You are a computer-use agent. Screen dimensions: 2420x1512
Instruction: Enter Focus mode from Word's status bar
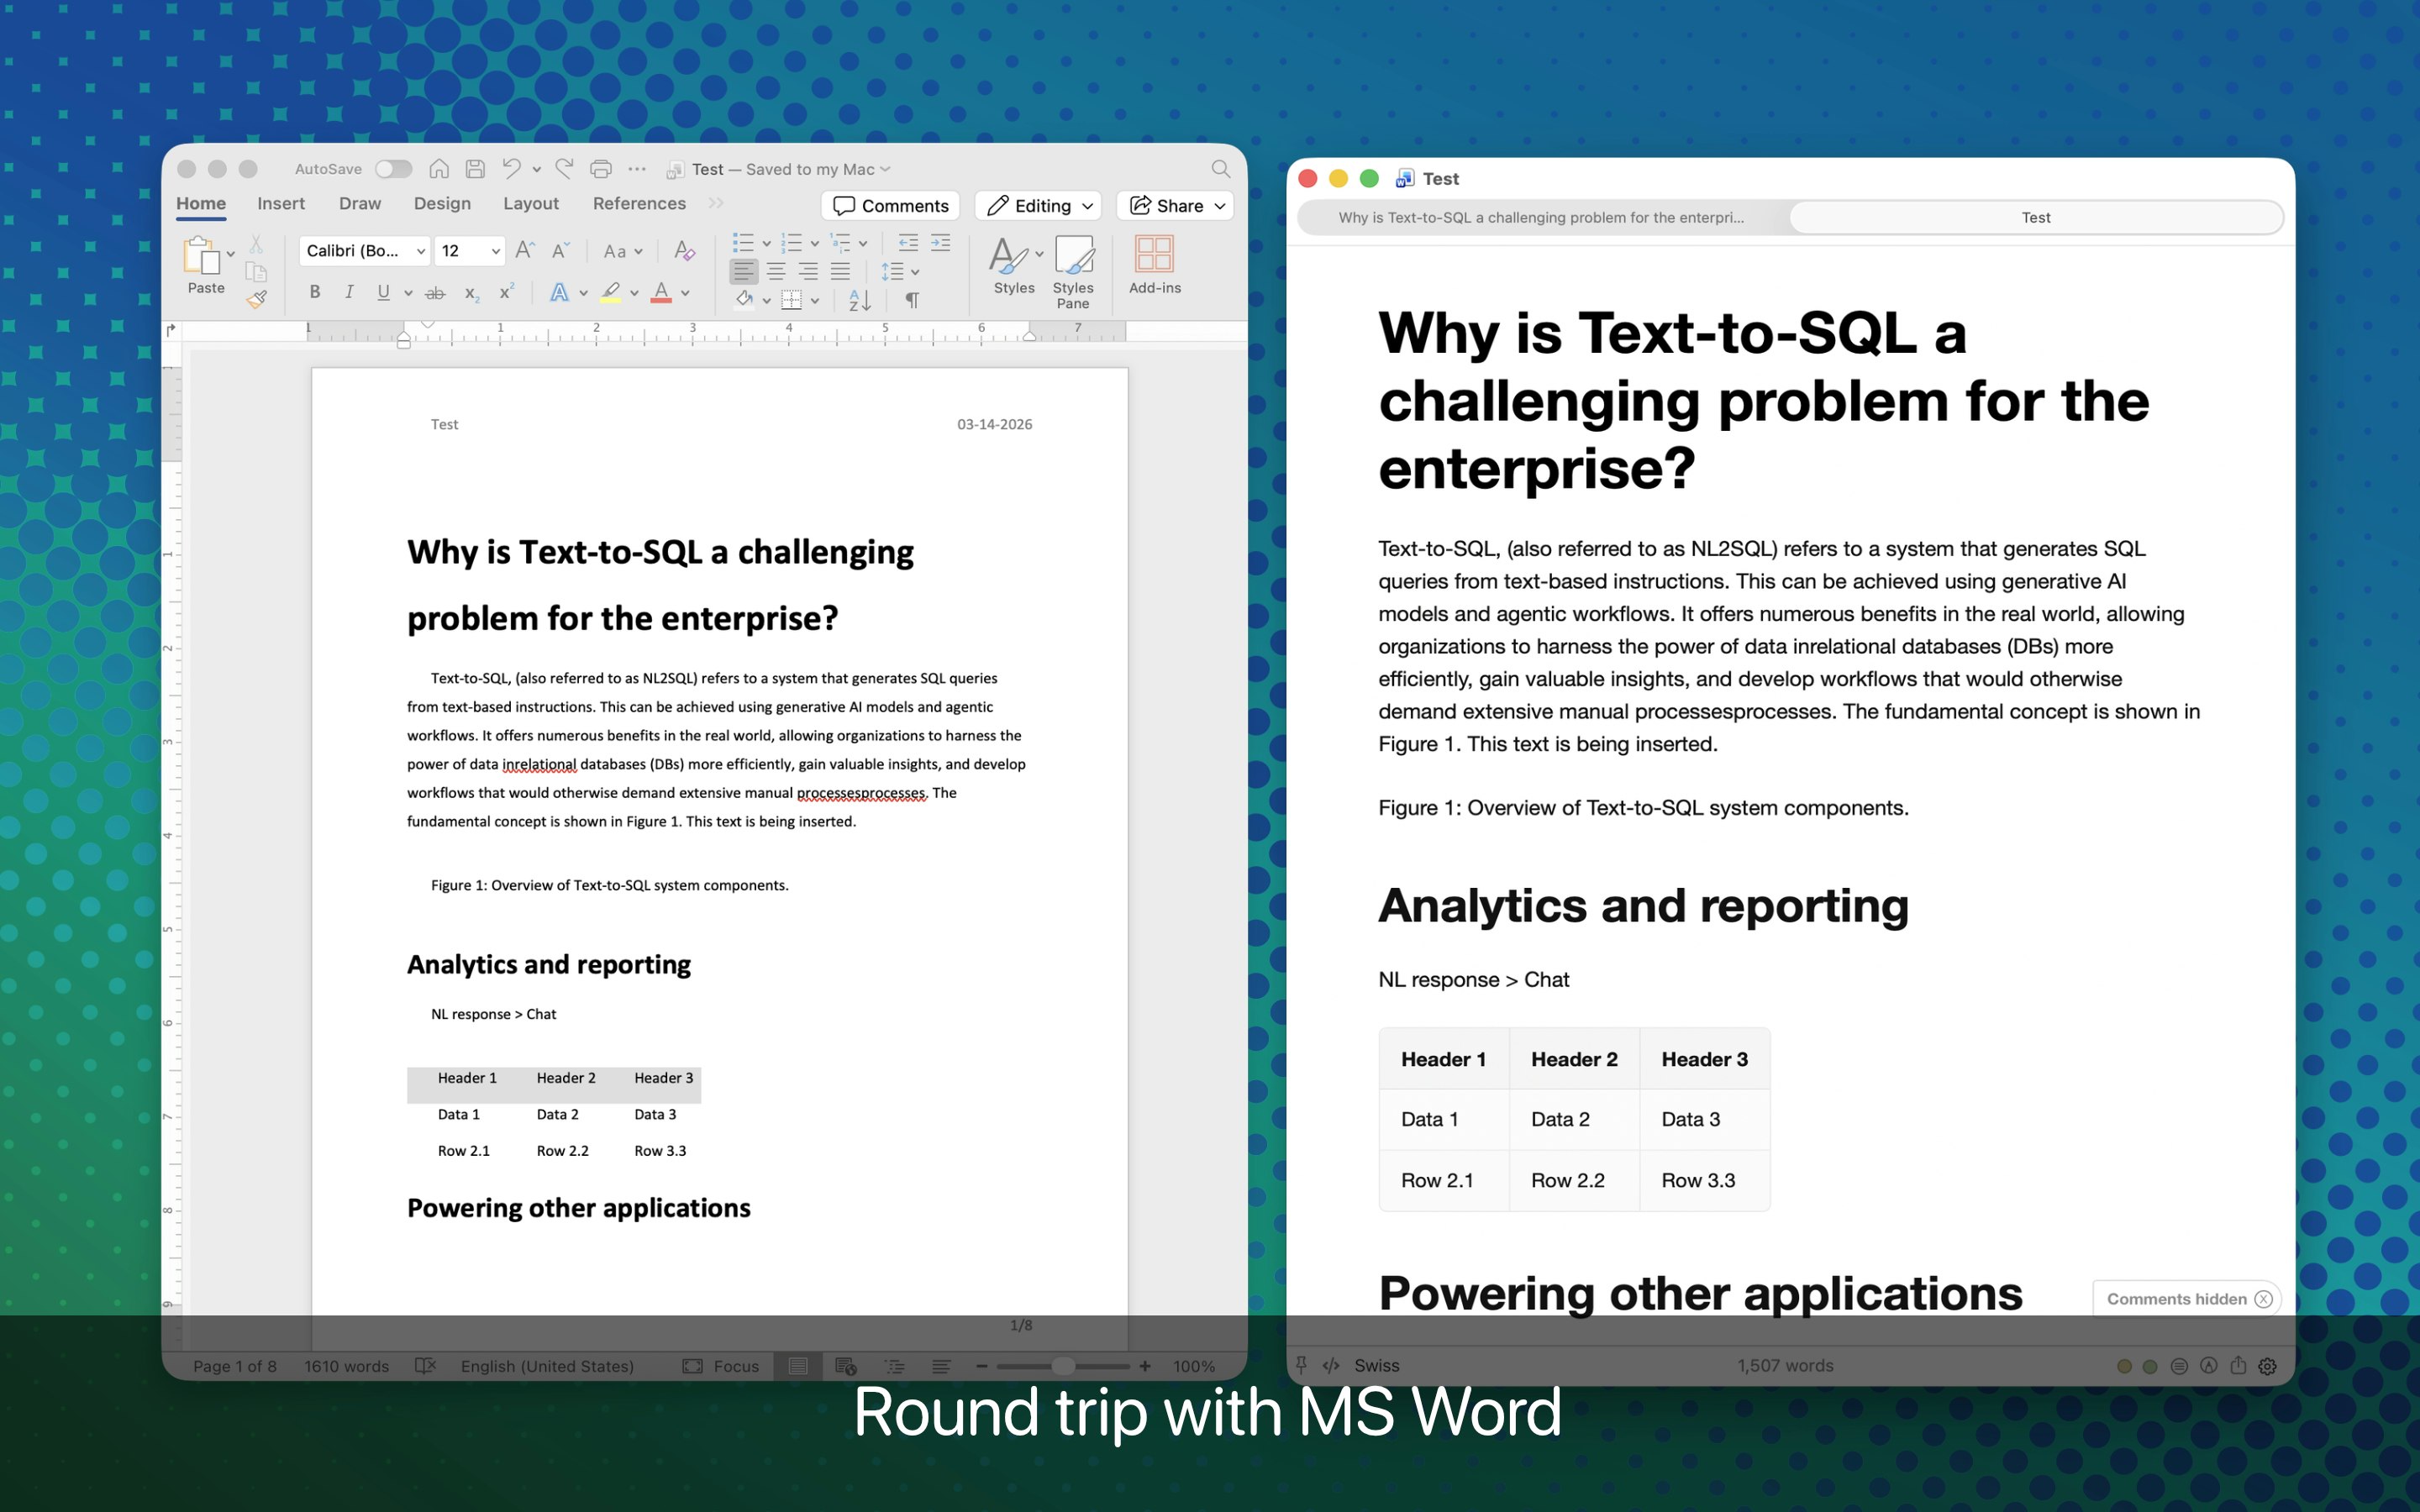click(x=721, y=1366)
